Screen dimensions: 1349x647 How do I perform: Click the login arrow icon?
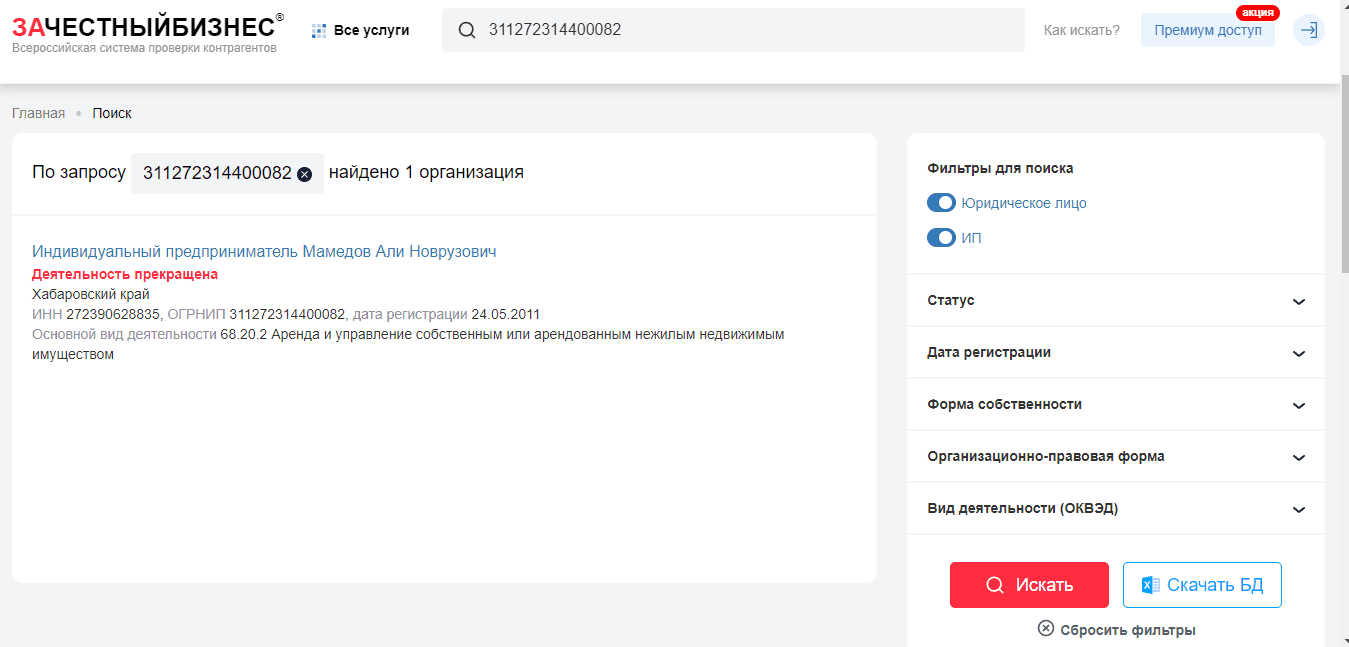(x=1308, y=30)
